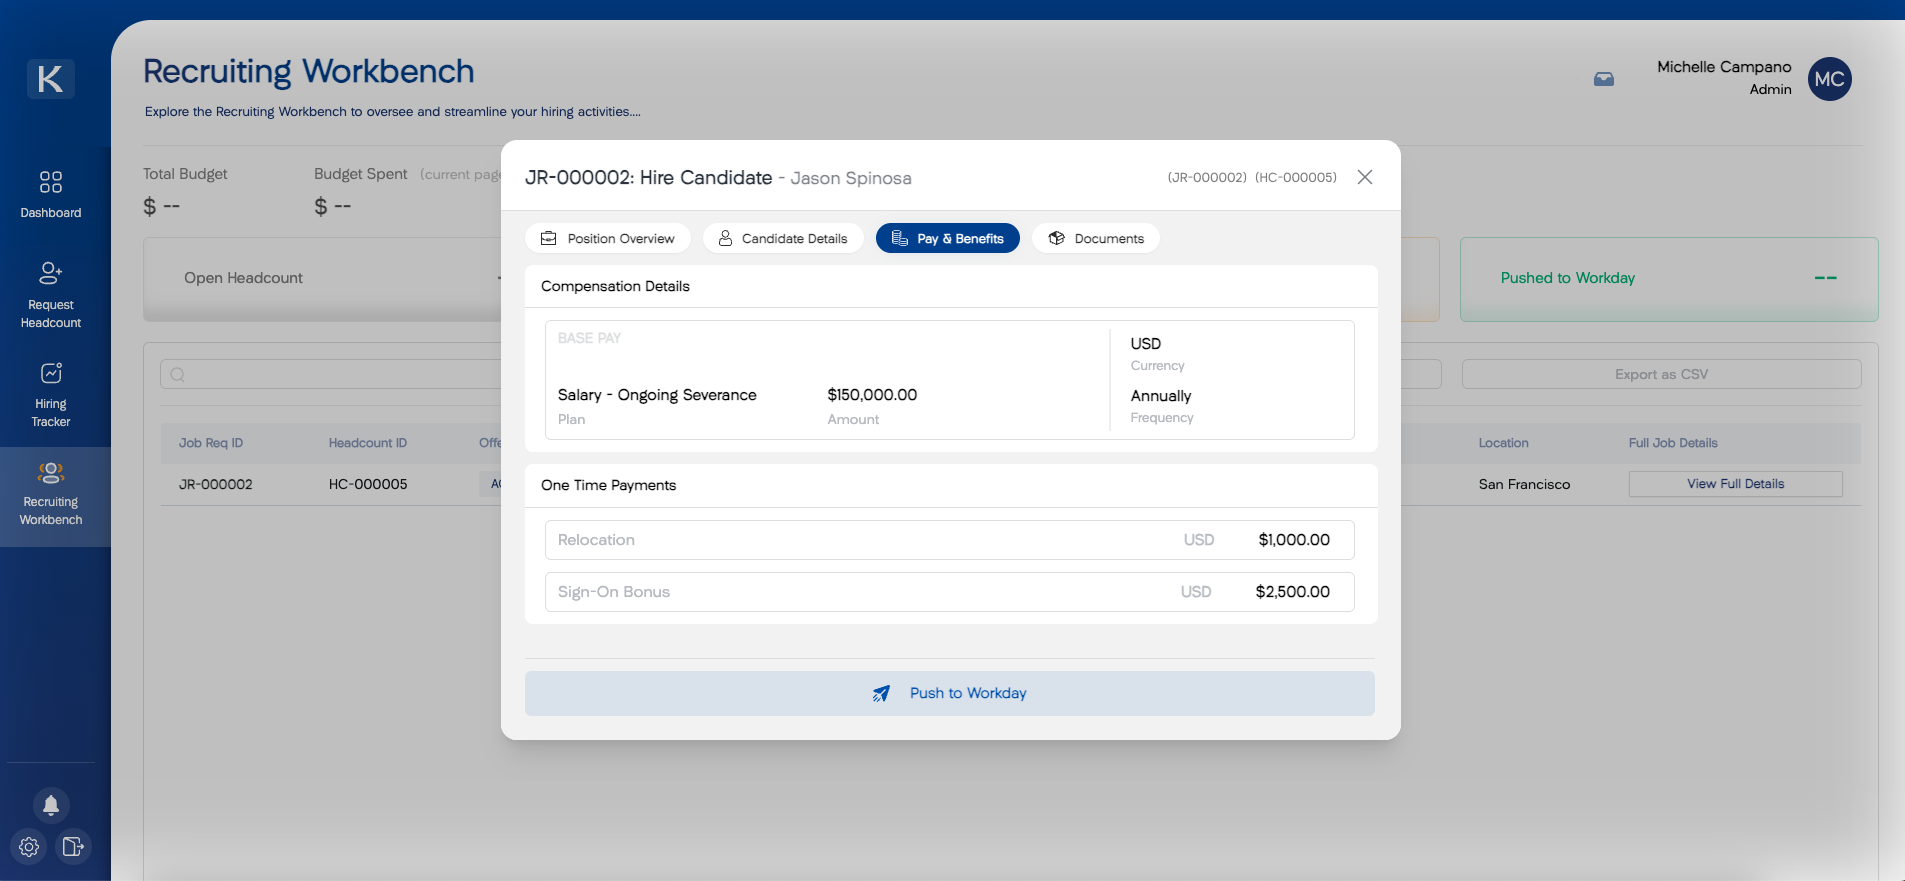Click San Francisco location cell
Screen dimensions: 1905x881
pyautogui.click(x=1524, y=484)
